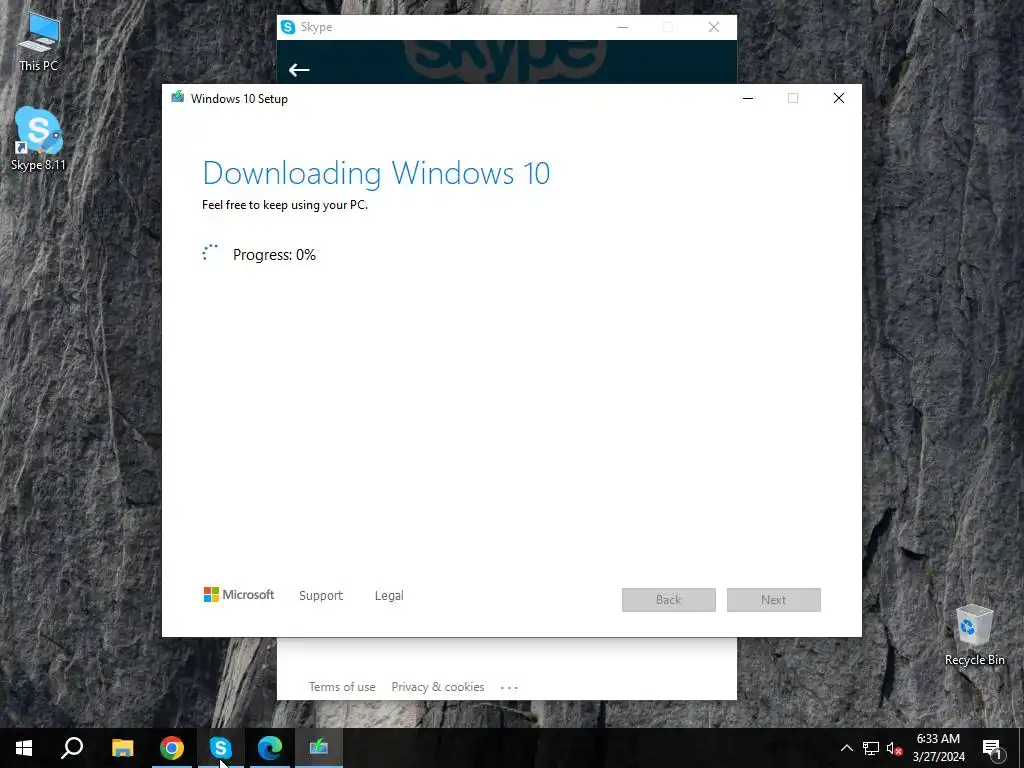Viewport: 1024px width, 768px height.
Task: Select Windows 10 Setup taskbar icon
Action: (x=319, y=748)
